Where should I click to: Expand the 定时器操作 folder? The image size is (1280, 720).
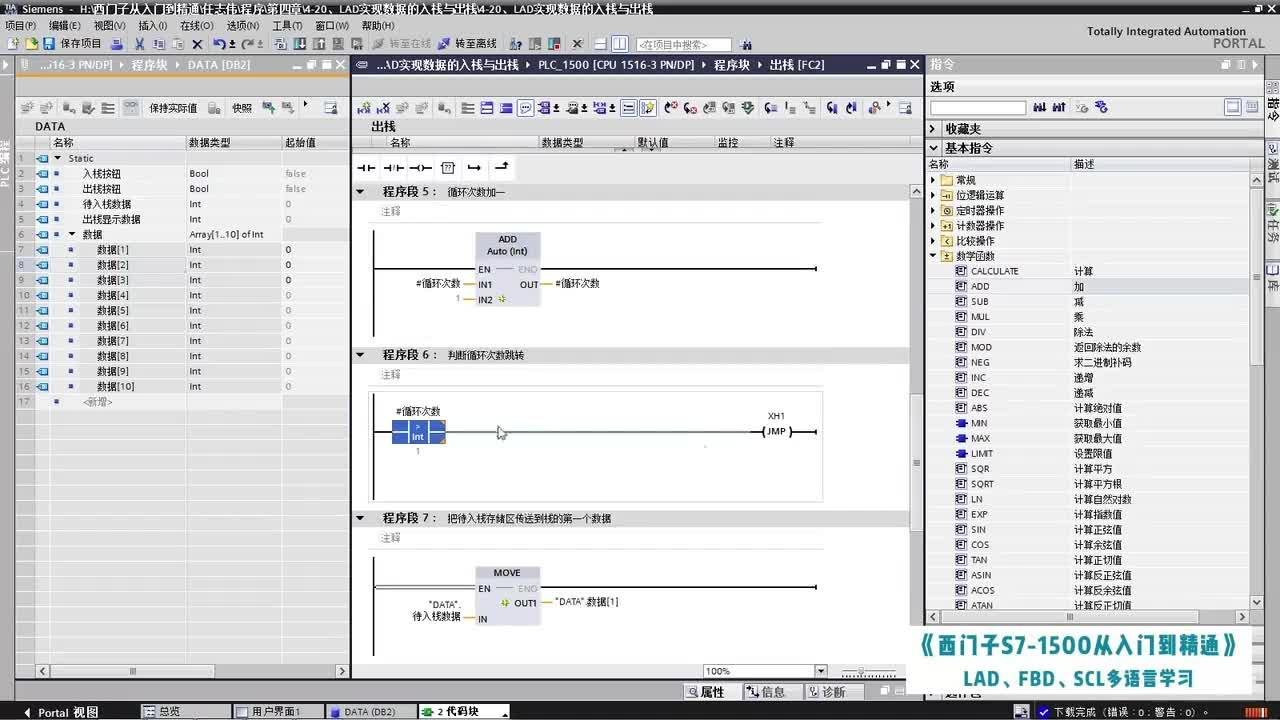[934, 210]
